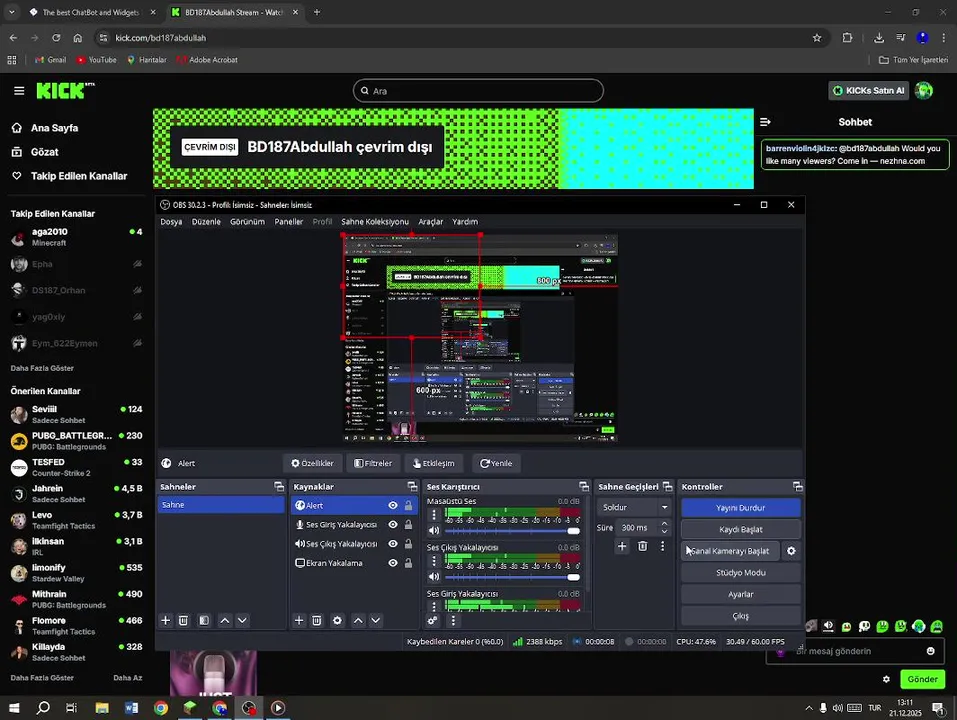Viewport: 957px width, 720px height.
Task: Add a new source with plus icon in Kaynaklar
Action: click(x=299, y=621)
